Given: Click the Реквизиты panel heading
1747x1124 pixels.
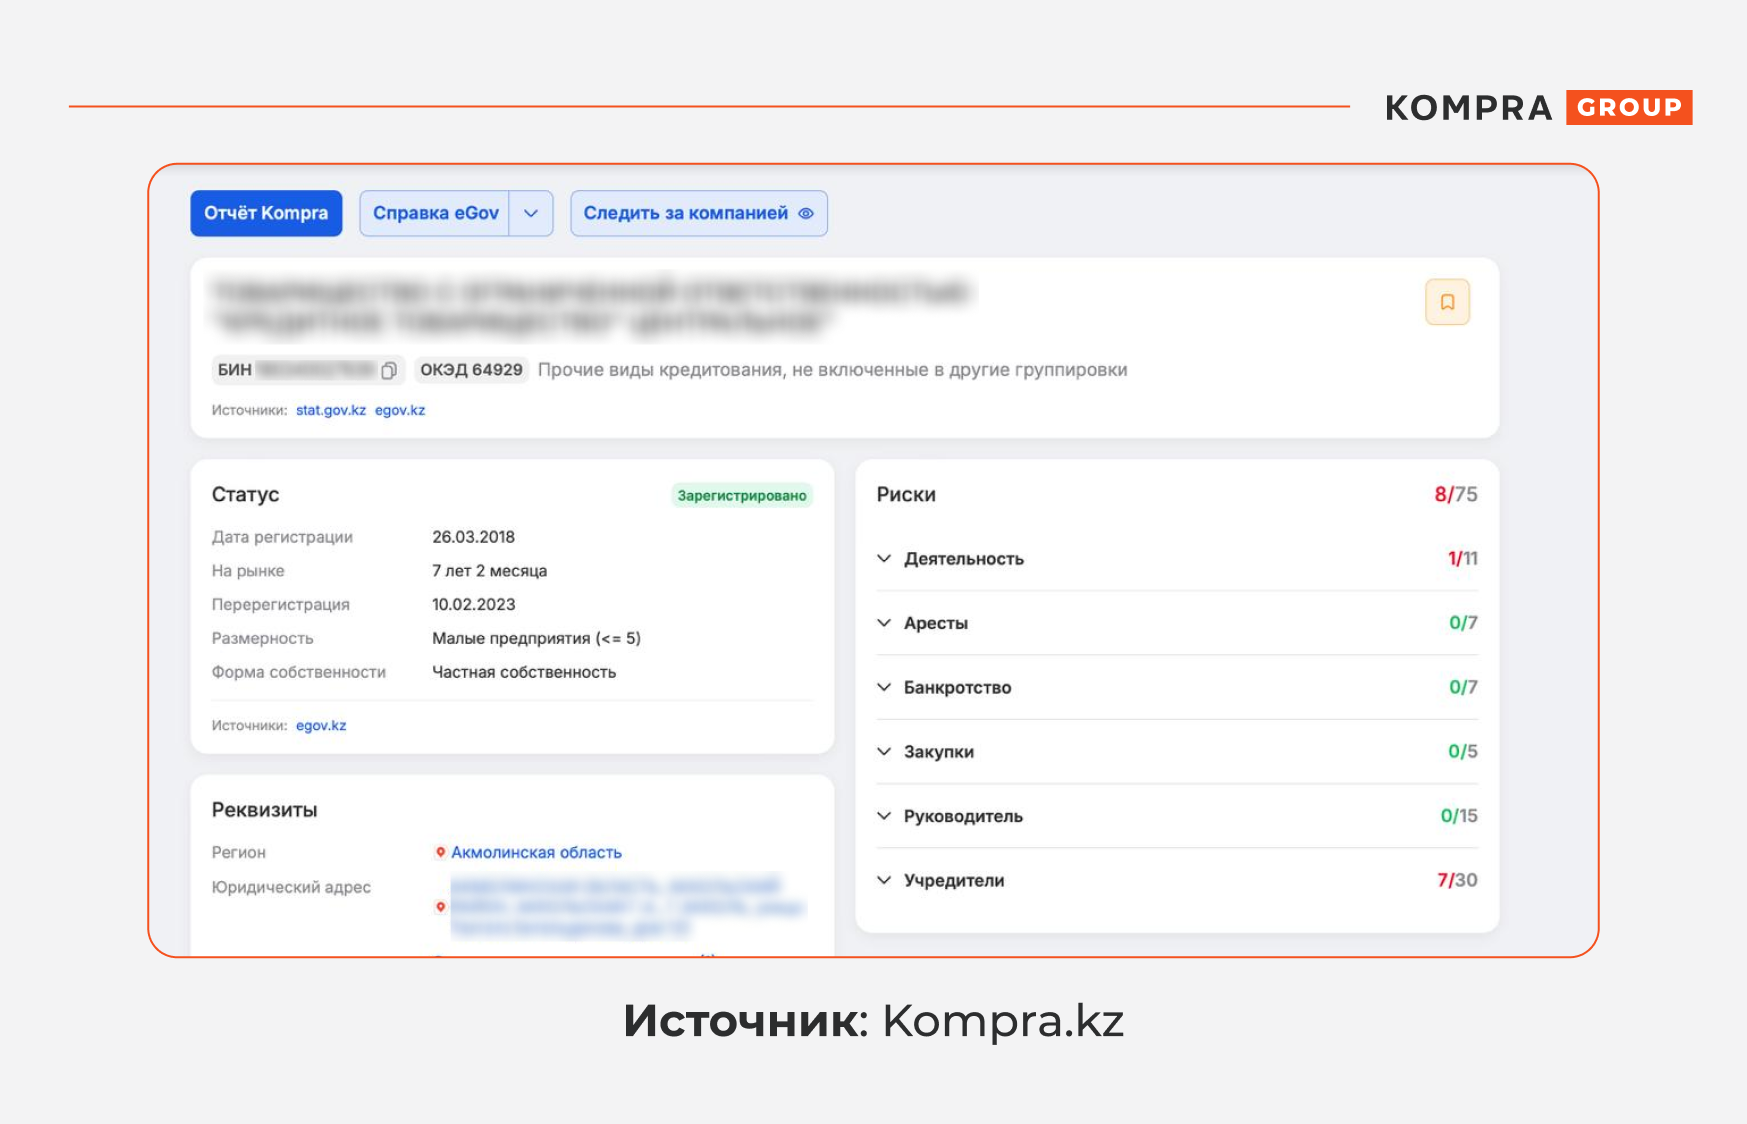Looking at the screenshot, I should 264,810.
